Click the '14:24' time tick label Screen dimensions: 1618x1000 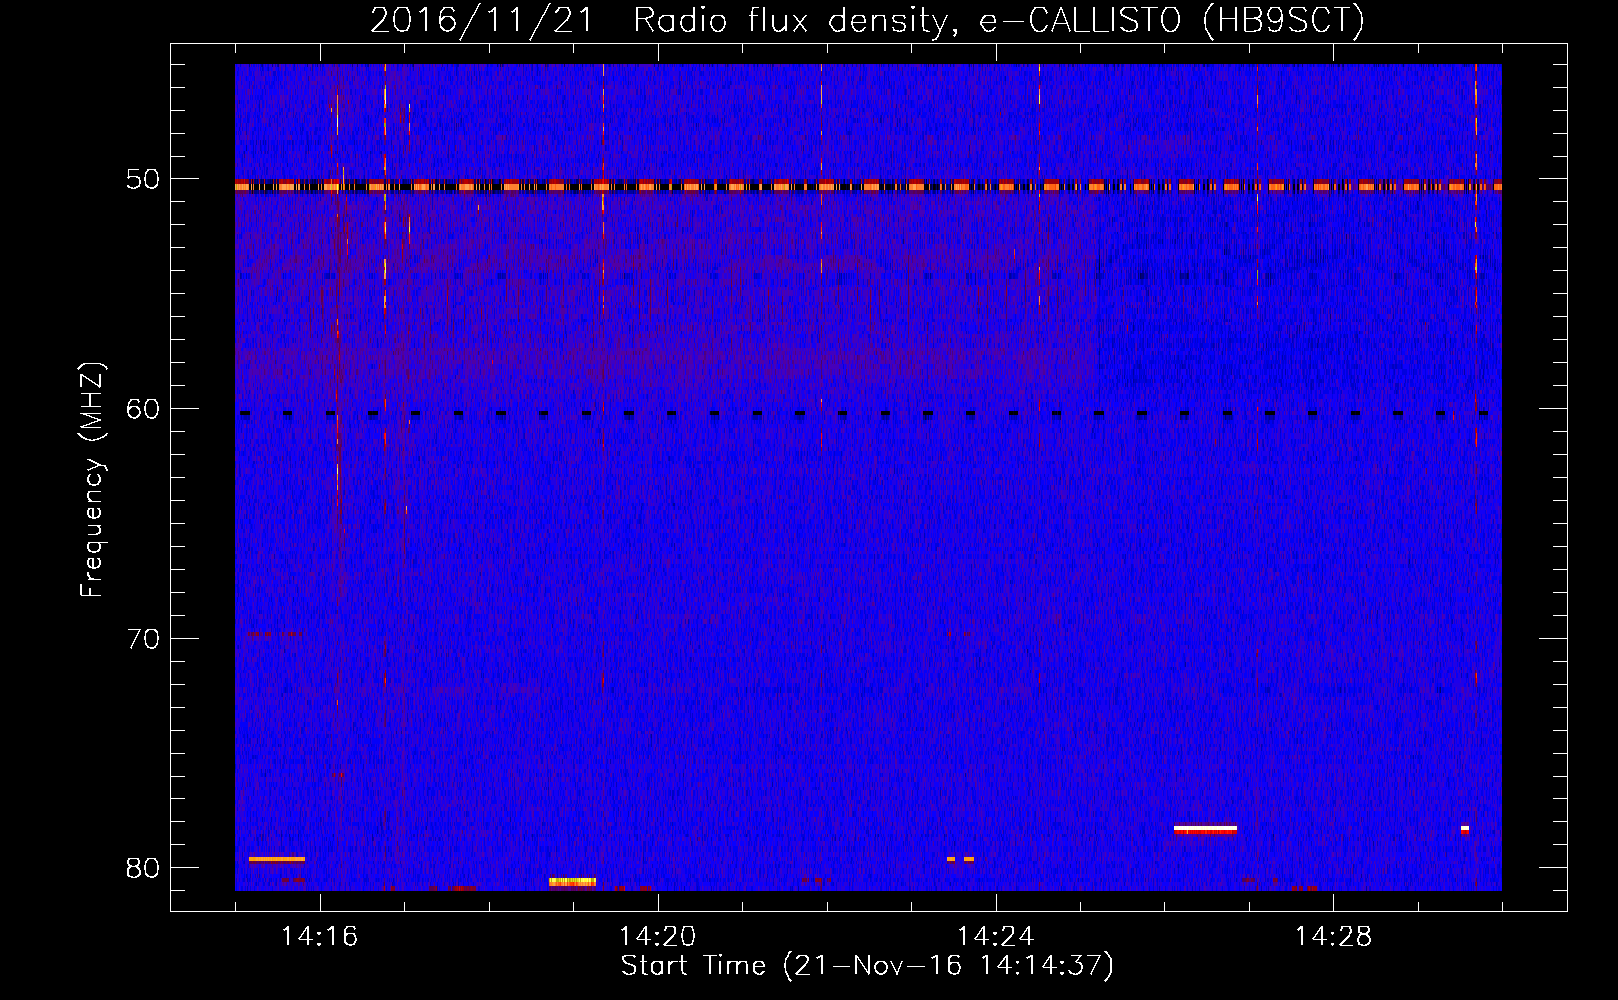point(995,937)
